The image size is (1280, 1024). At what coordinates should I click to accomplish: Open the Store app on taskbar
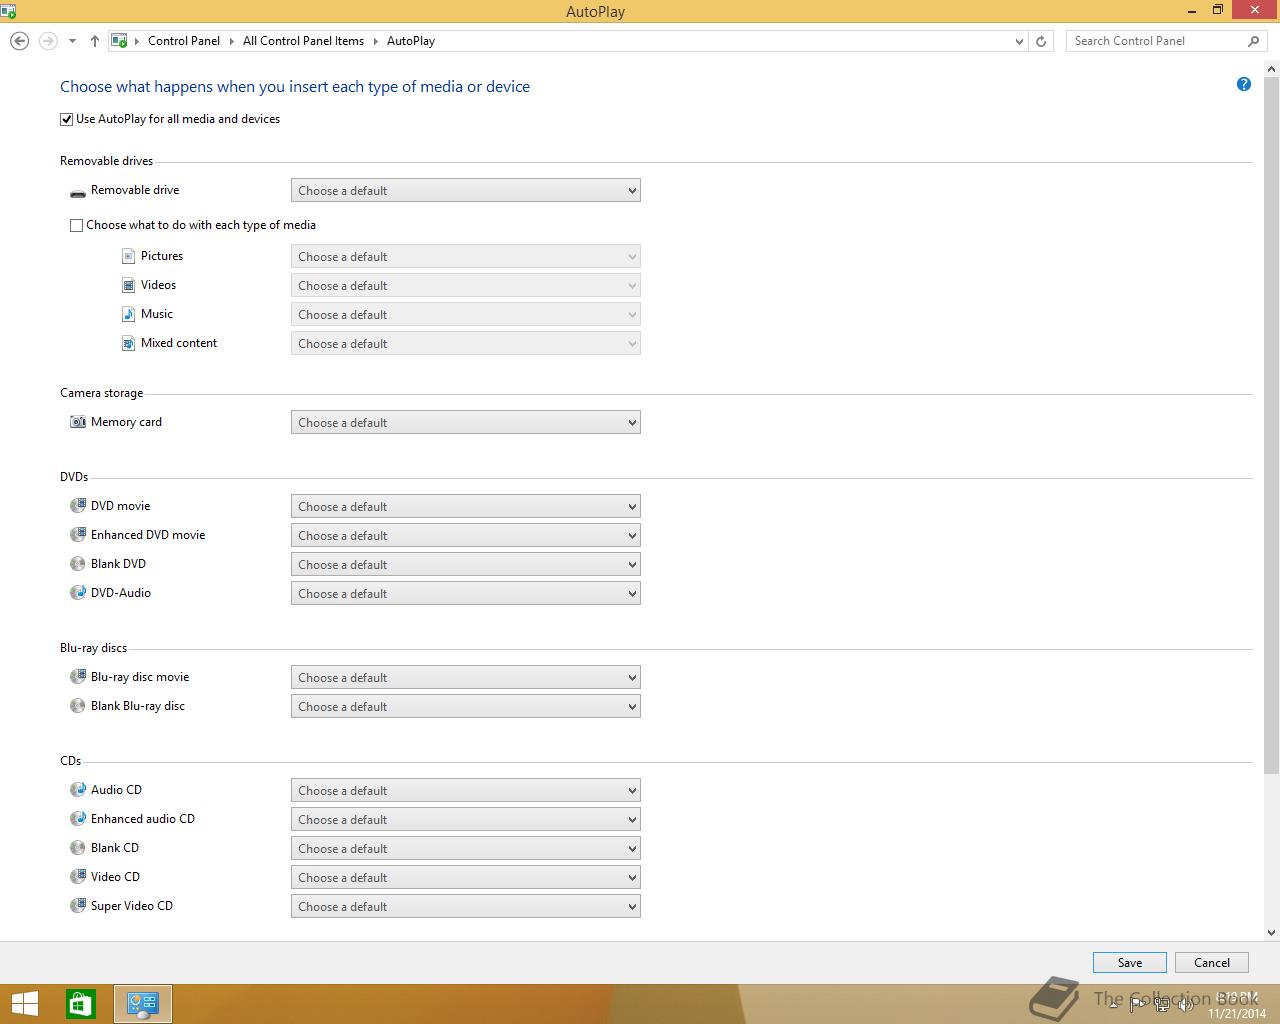click(x=81, y=1004)
